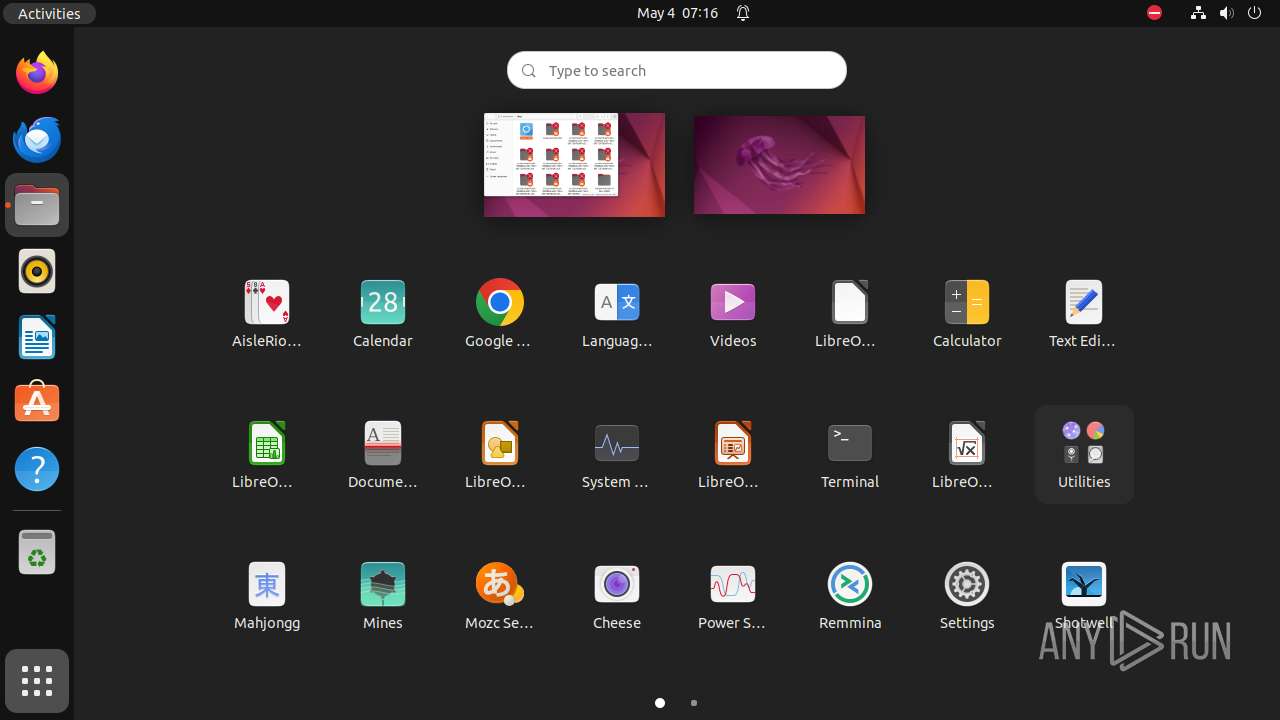Open the clock and calendar menu
Image resolution: width=1280 pixels, height=720 pixels.
pyautogui.click(x=677, y=13)
